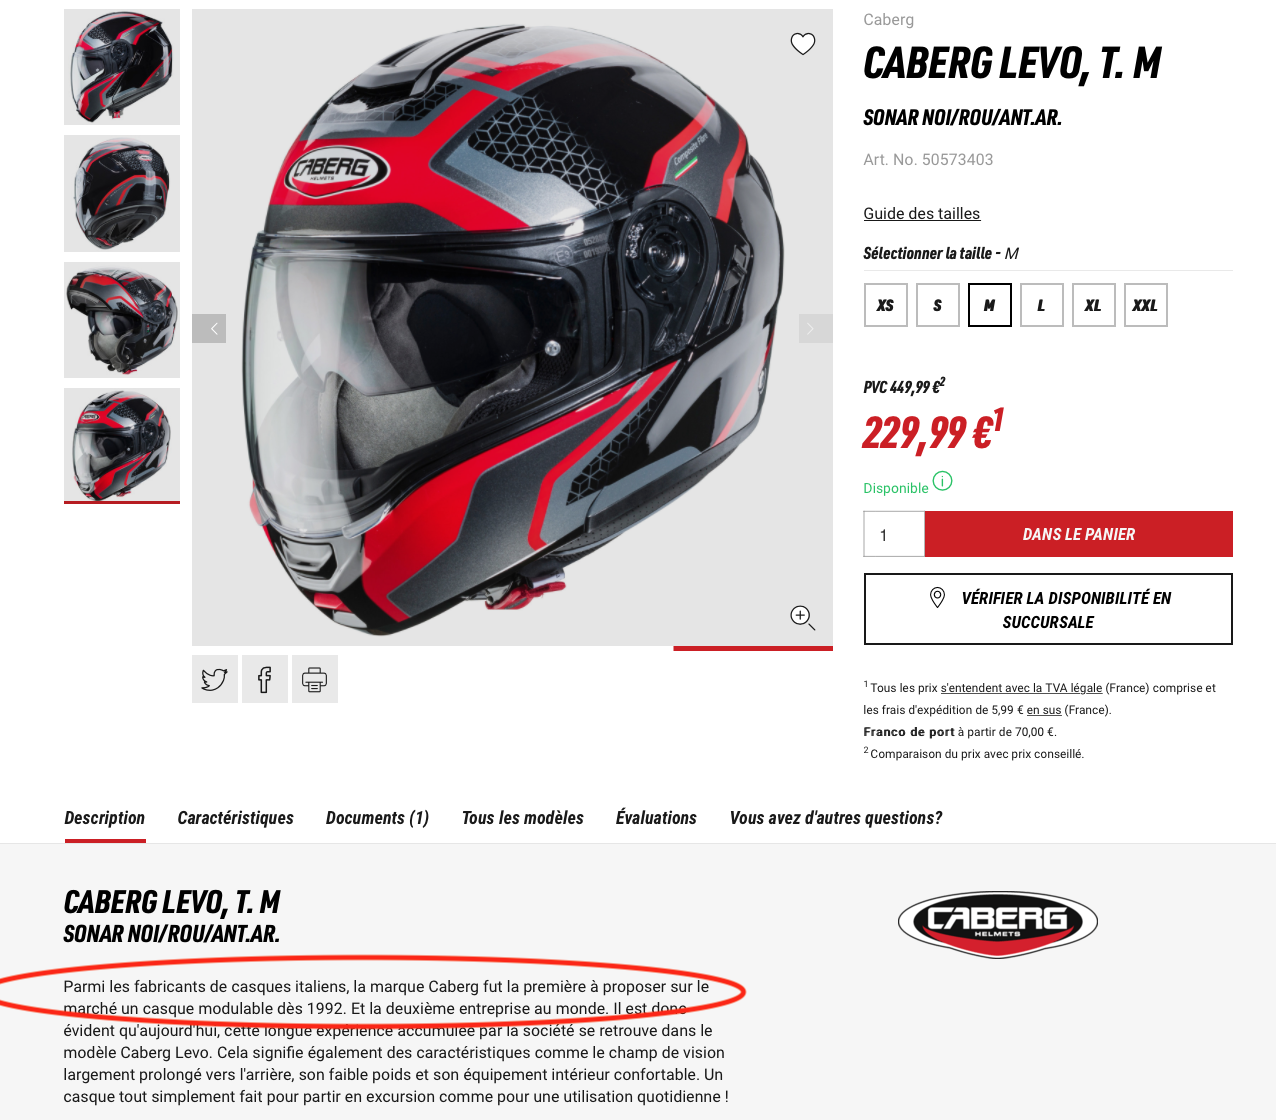Click Vérifier la disponibilité en succursale button
This screenshot has width=1276, height=1120.
[1048, 609]
